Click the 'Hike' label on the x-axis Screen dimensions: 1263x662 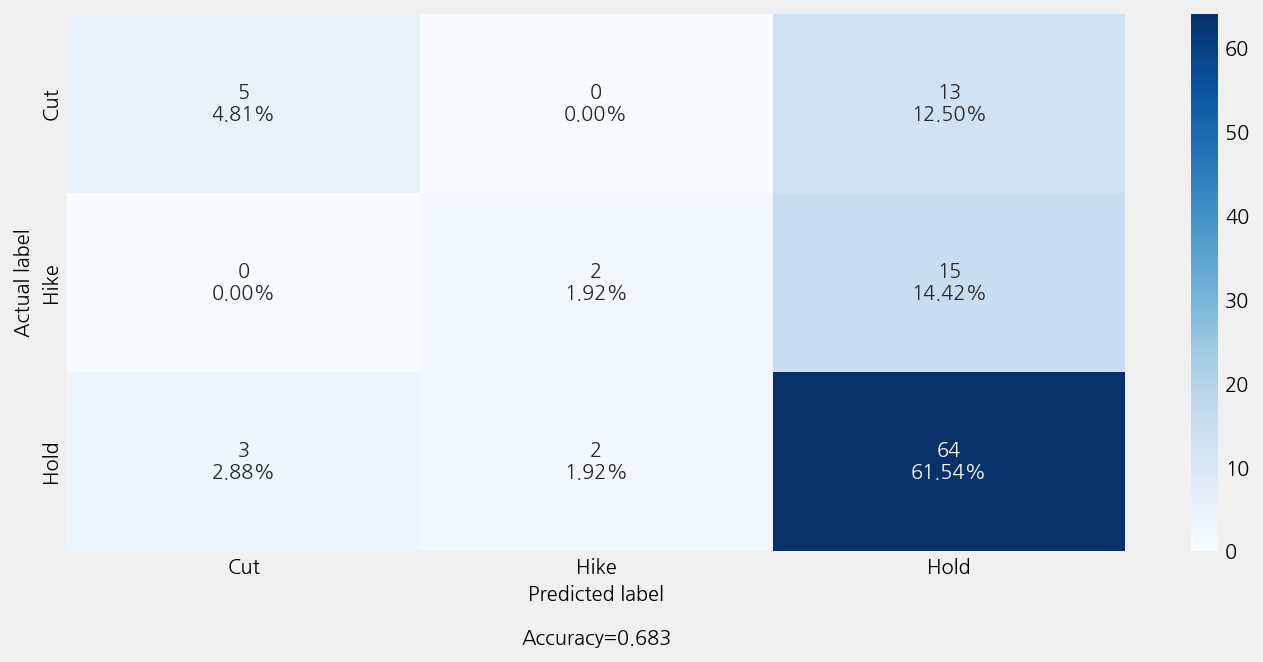(x=596, y=567)
